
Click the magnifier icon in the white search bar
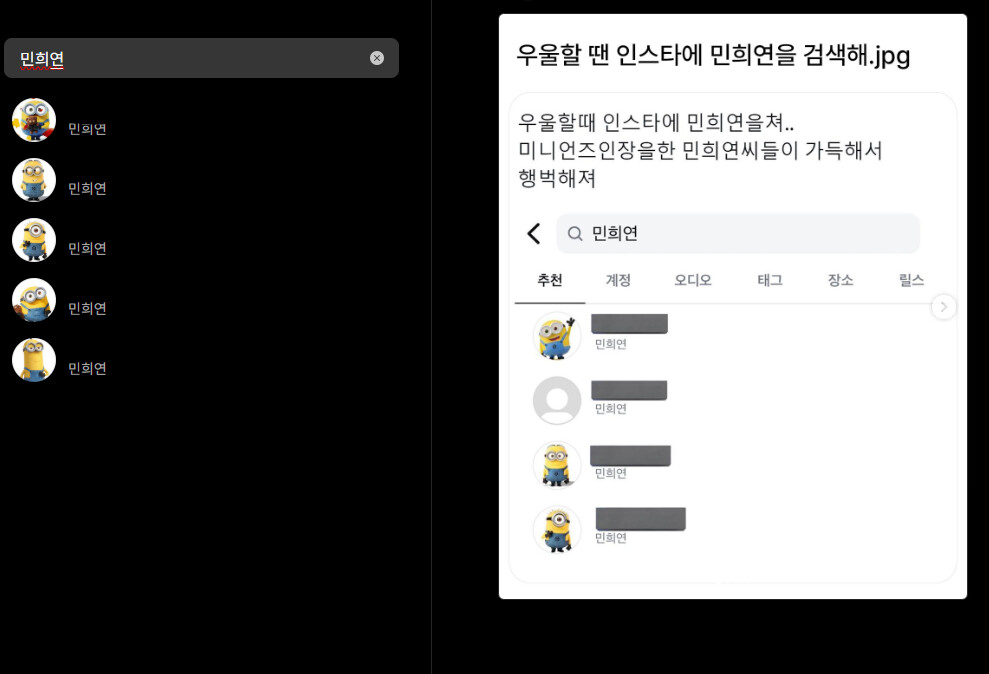tap(575, 234)
